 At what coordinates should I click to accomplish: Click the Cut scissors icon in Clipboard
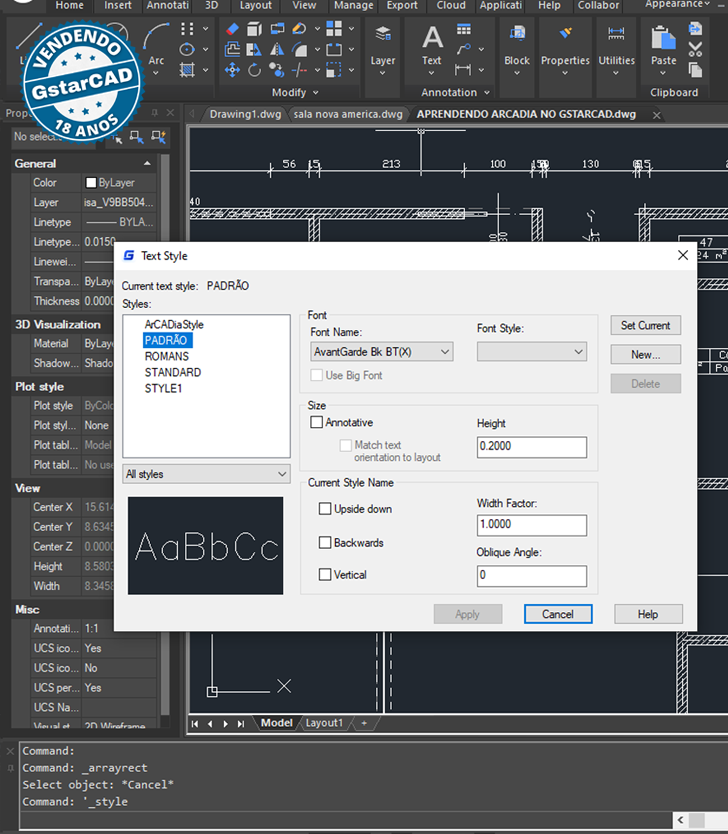(695, 49)
